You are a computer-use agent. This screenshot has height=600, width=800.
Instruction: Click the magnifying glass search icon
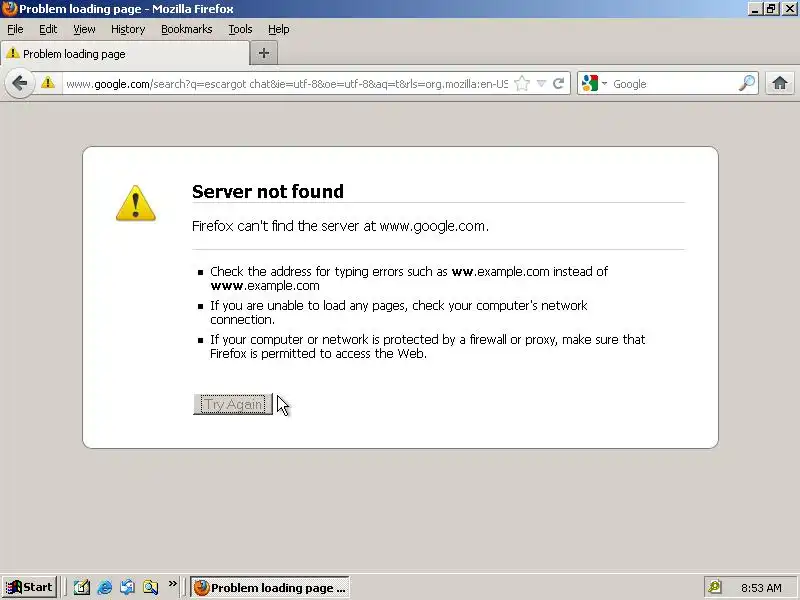[x=747, y=83]
